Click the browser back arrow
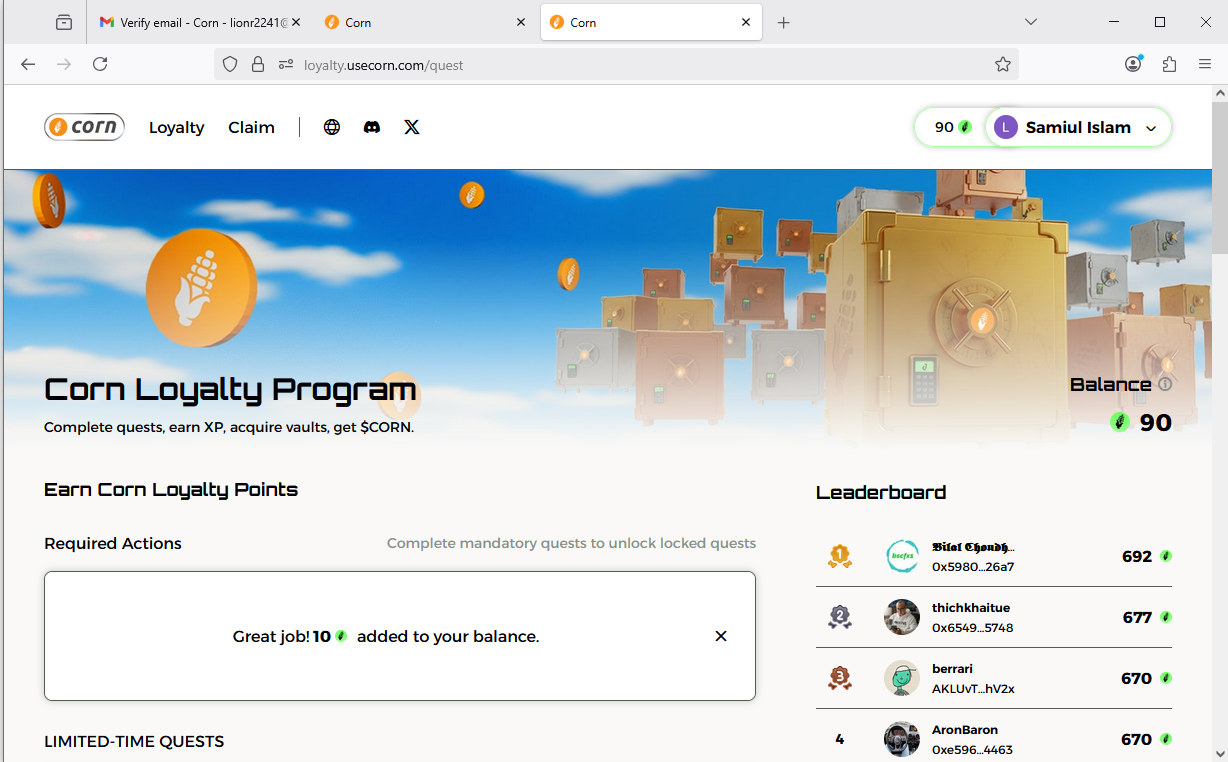This screenshot has height=762, width=1228. [x=28, y=64]
